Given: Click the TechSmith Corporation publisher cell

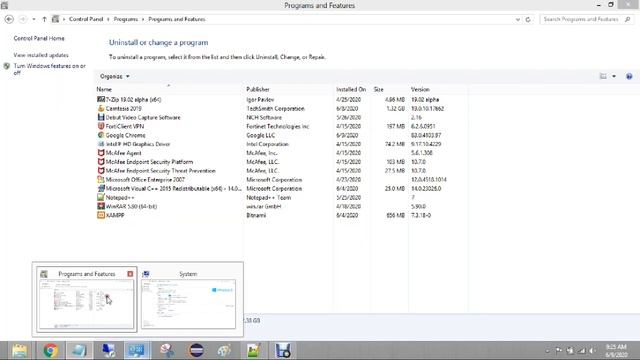Looking at the screenshot, I should coord(276,109).
